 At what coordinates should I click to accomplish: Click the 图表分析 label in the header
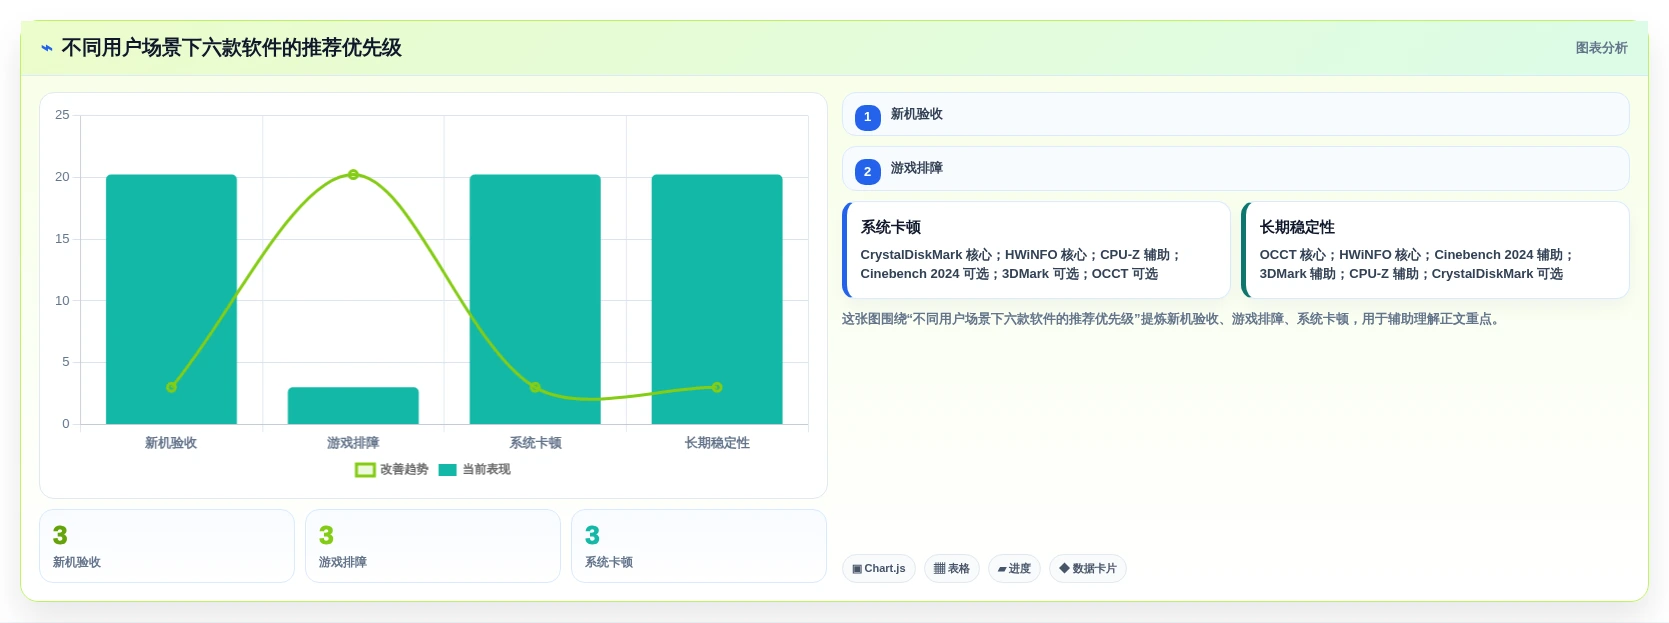[x=1601, y=48]
